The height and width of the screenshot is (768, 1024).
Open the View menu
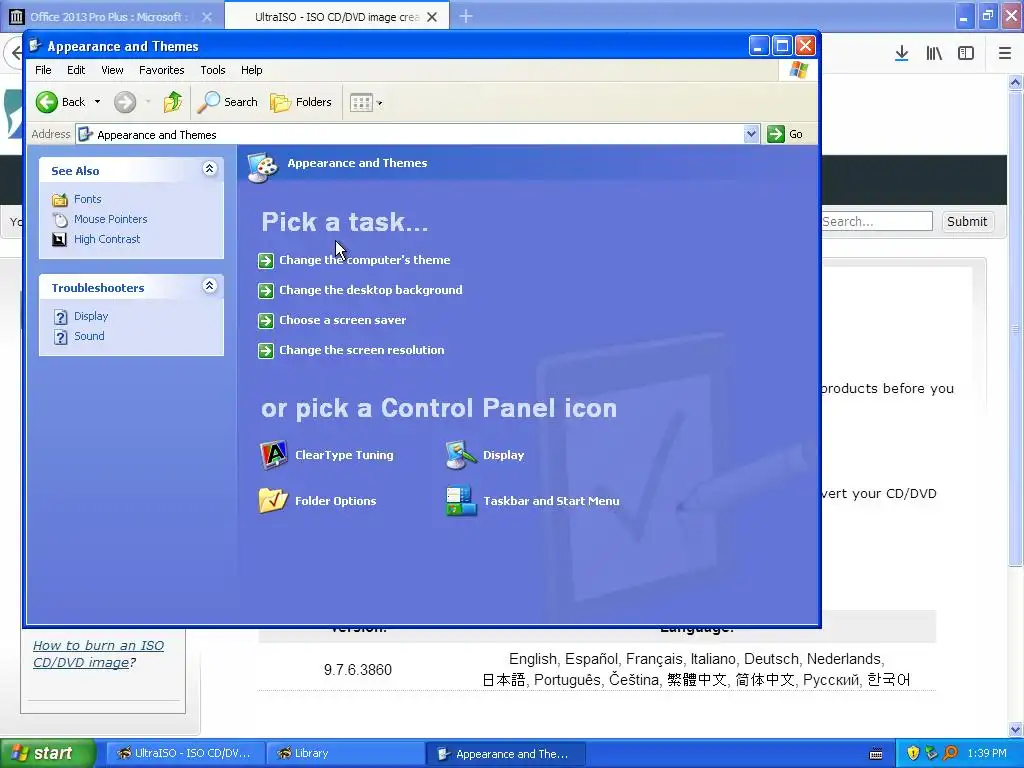[112, 70]
